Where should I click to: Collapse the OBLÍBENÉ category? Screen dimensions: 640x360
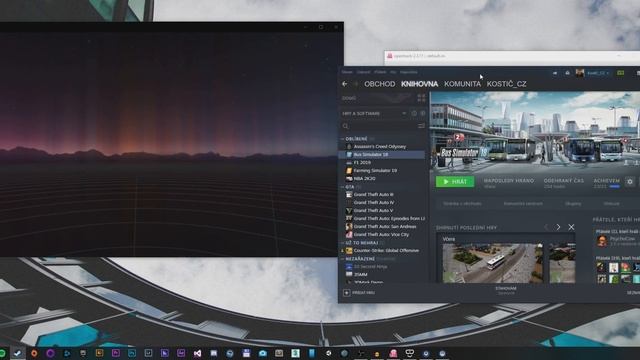point(342,139)
